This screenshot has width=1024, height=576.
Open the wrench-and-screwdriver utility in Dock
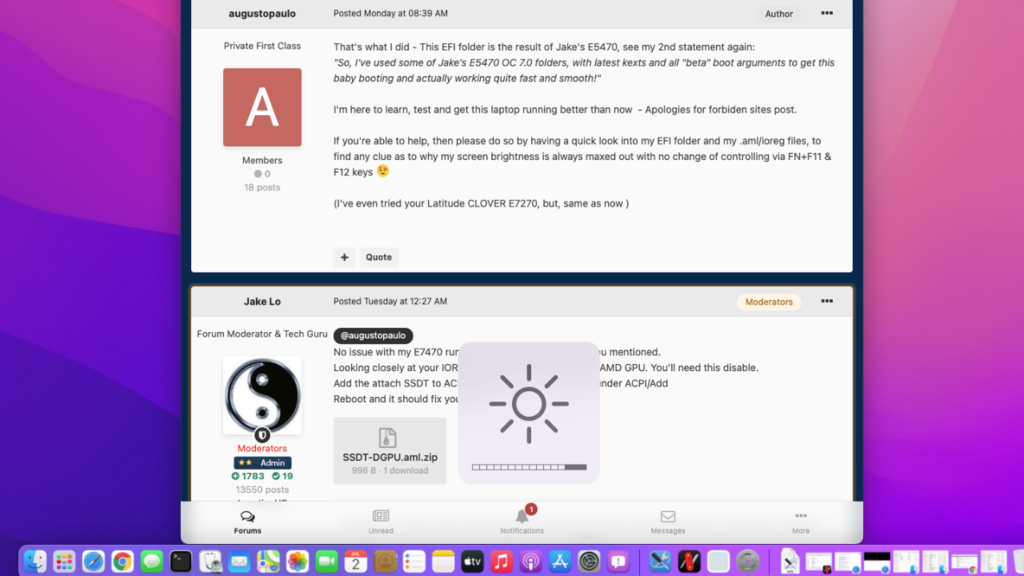click(x=660, y=562)
